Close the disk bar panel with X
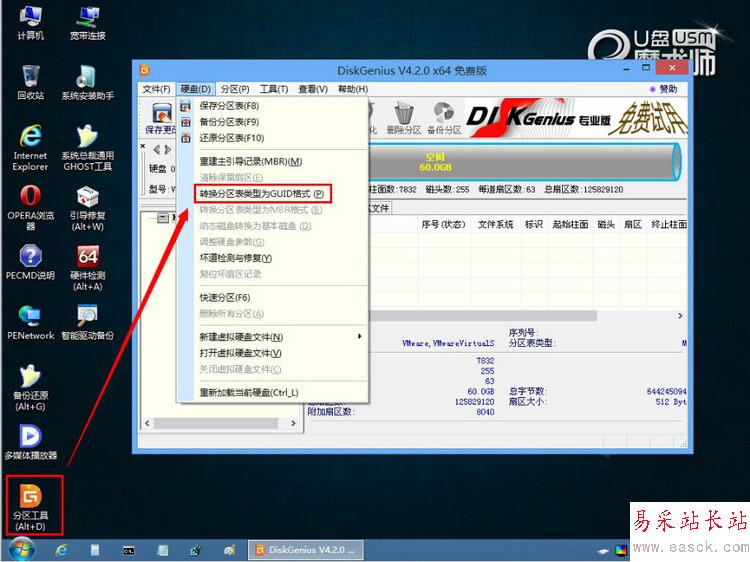This screenshot has width=750, height=562. 143,146
